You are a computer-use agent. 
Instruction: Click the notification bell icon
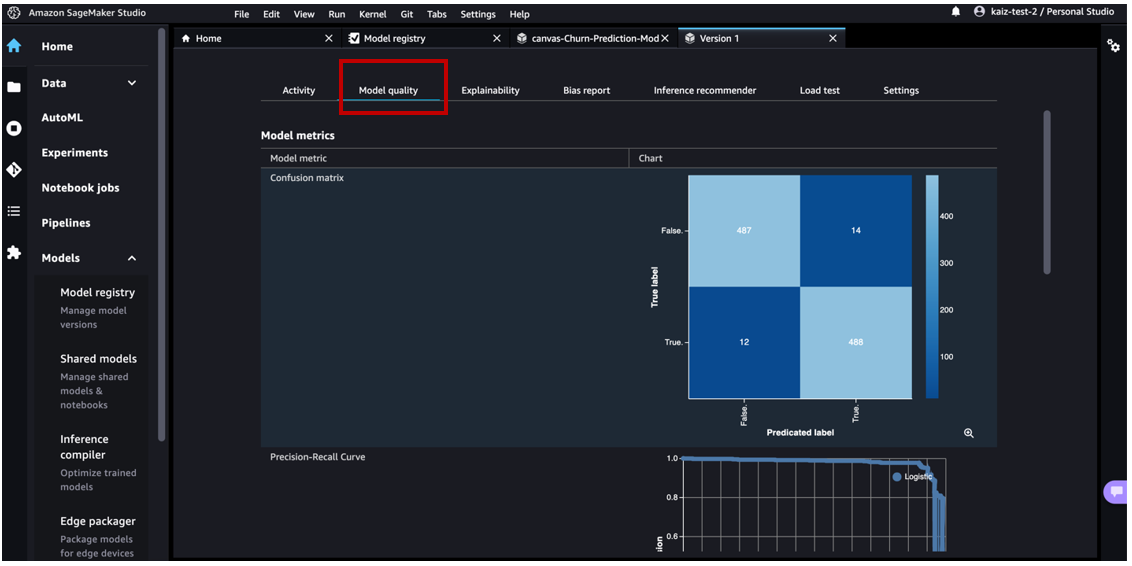point(955,12)
